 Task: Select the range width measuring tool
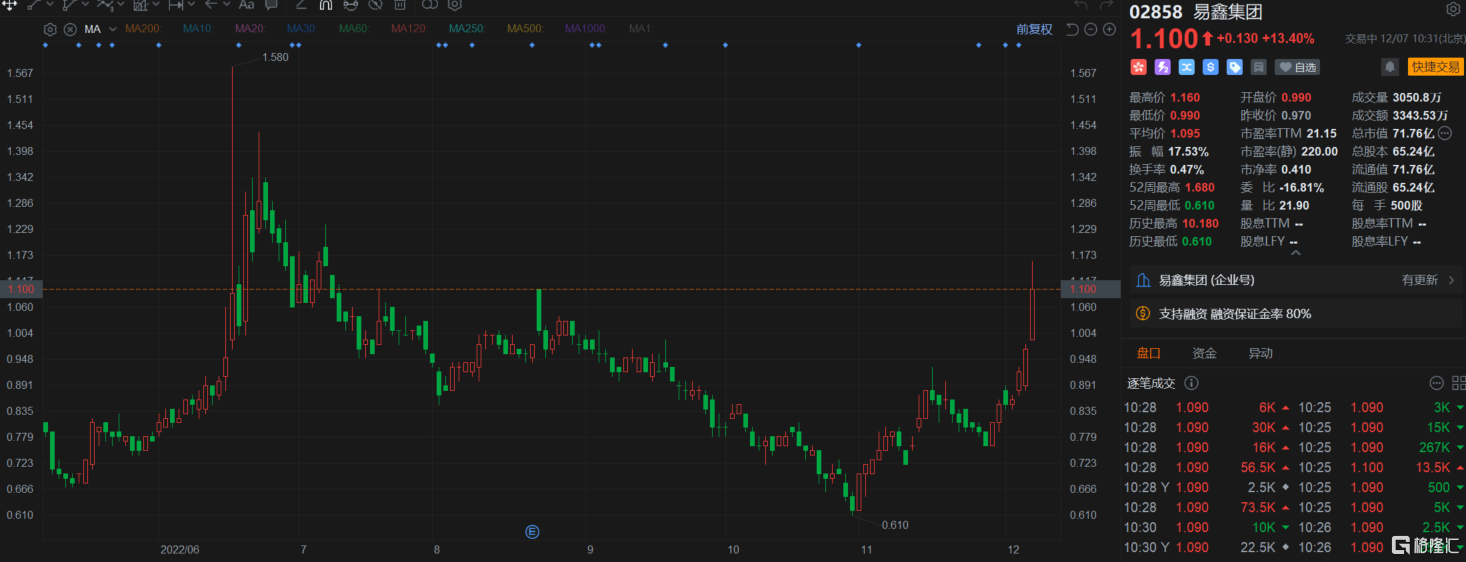coord(176,5)
